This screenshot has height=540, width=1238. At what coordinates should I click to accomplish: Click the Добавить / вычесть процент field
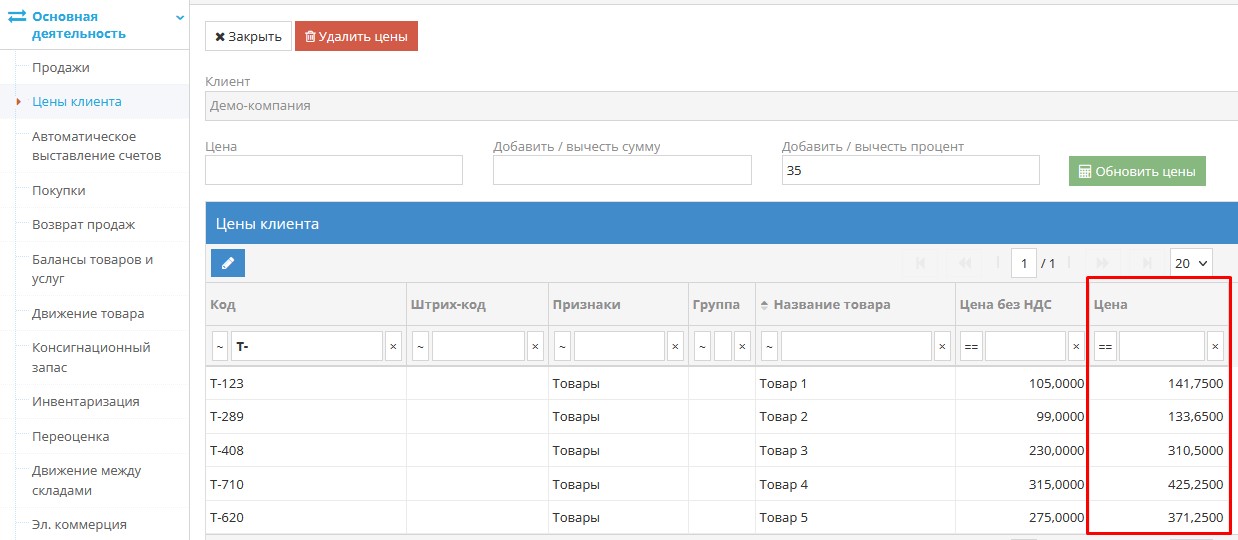pyautogui.click(x=910, y=170)
